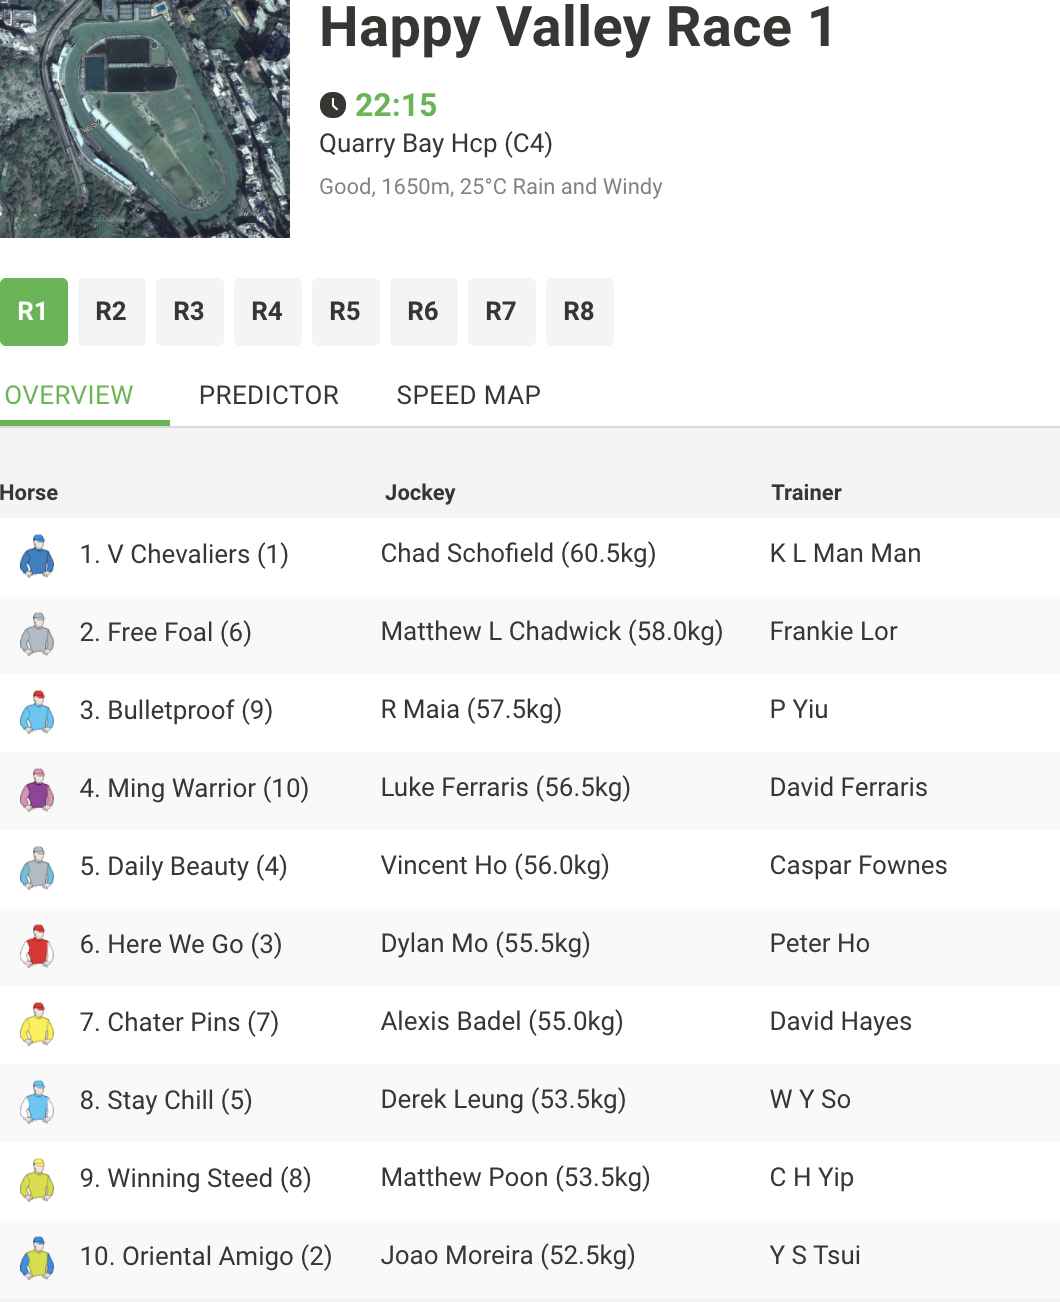The width and height of the screenshot is (1060, 1302).
Task: Open the Happy Valley track aerial image
Action: [x=145, y=119]
